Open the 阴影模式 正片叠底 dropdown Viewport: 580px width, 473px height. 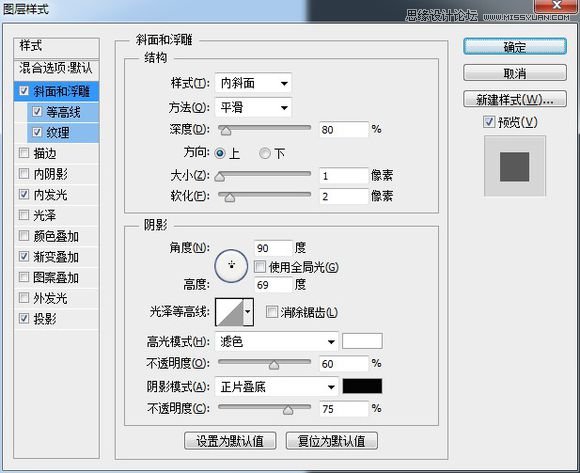tap(276, 387)
